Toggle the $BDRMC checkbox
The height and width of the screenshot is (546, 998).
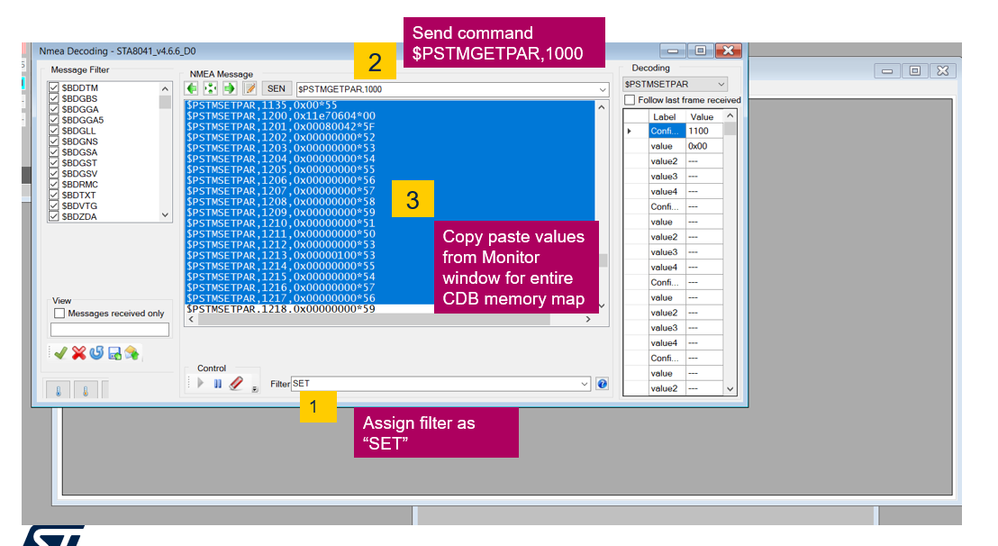54,185
